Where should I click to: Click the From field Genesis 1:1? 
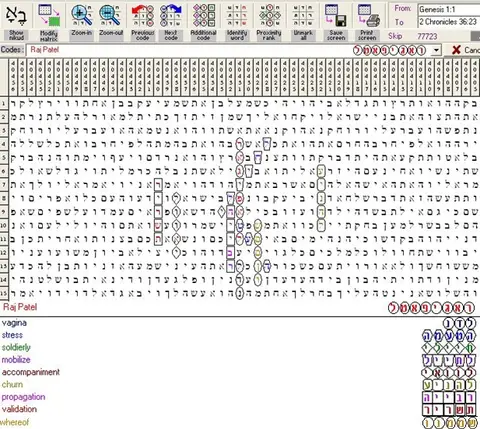pos(448,9)
